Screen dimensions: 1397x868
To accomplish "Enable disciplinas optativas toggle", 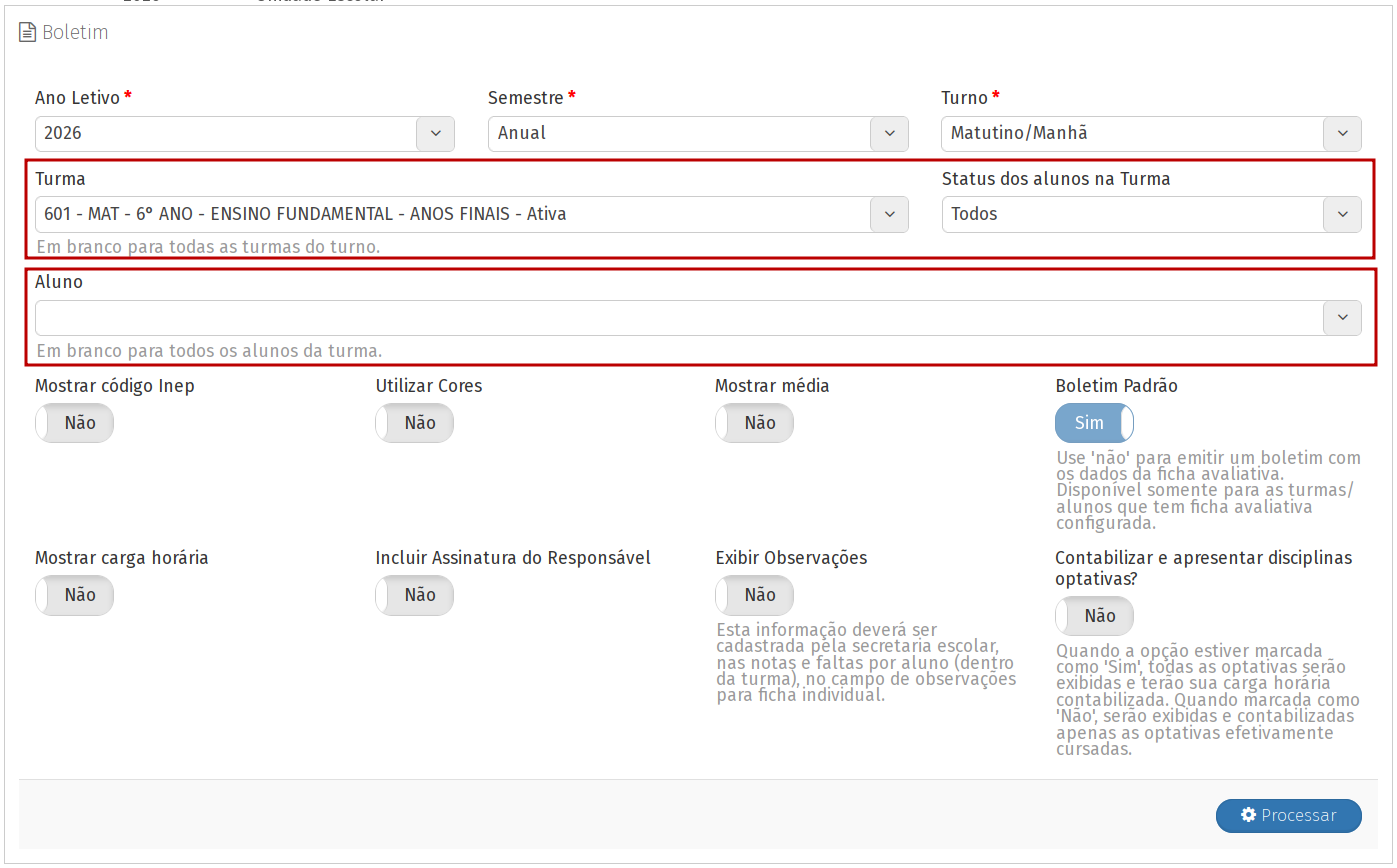I will point(1094,616).
